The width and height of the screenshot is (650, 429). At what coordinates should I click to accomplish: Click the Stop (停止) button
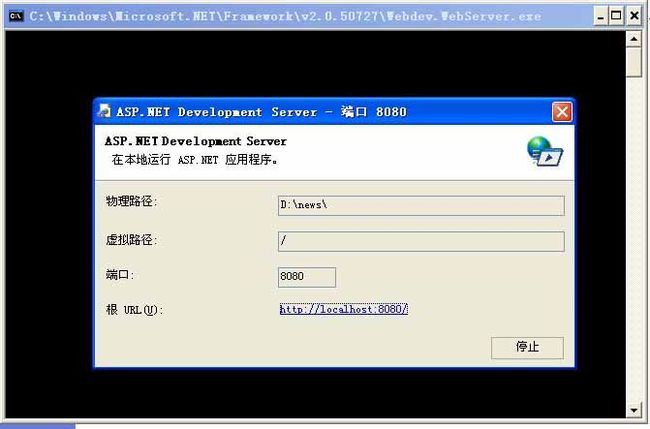point(527,347)
